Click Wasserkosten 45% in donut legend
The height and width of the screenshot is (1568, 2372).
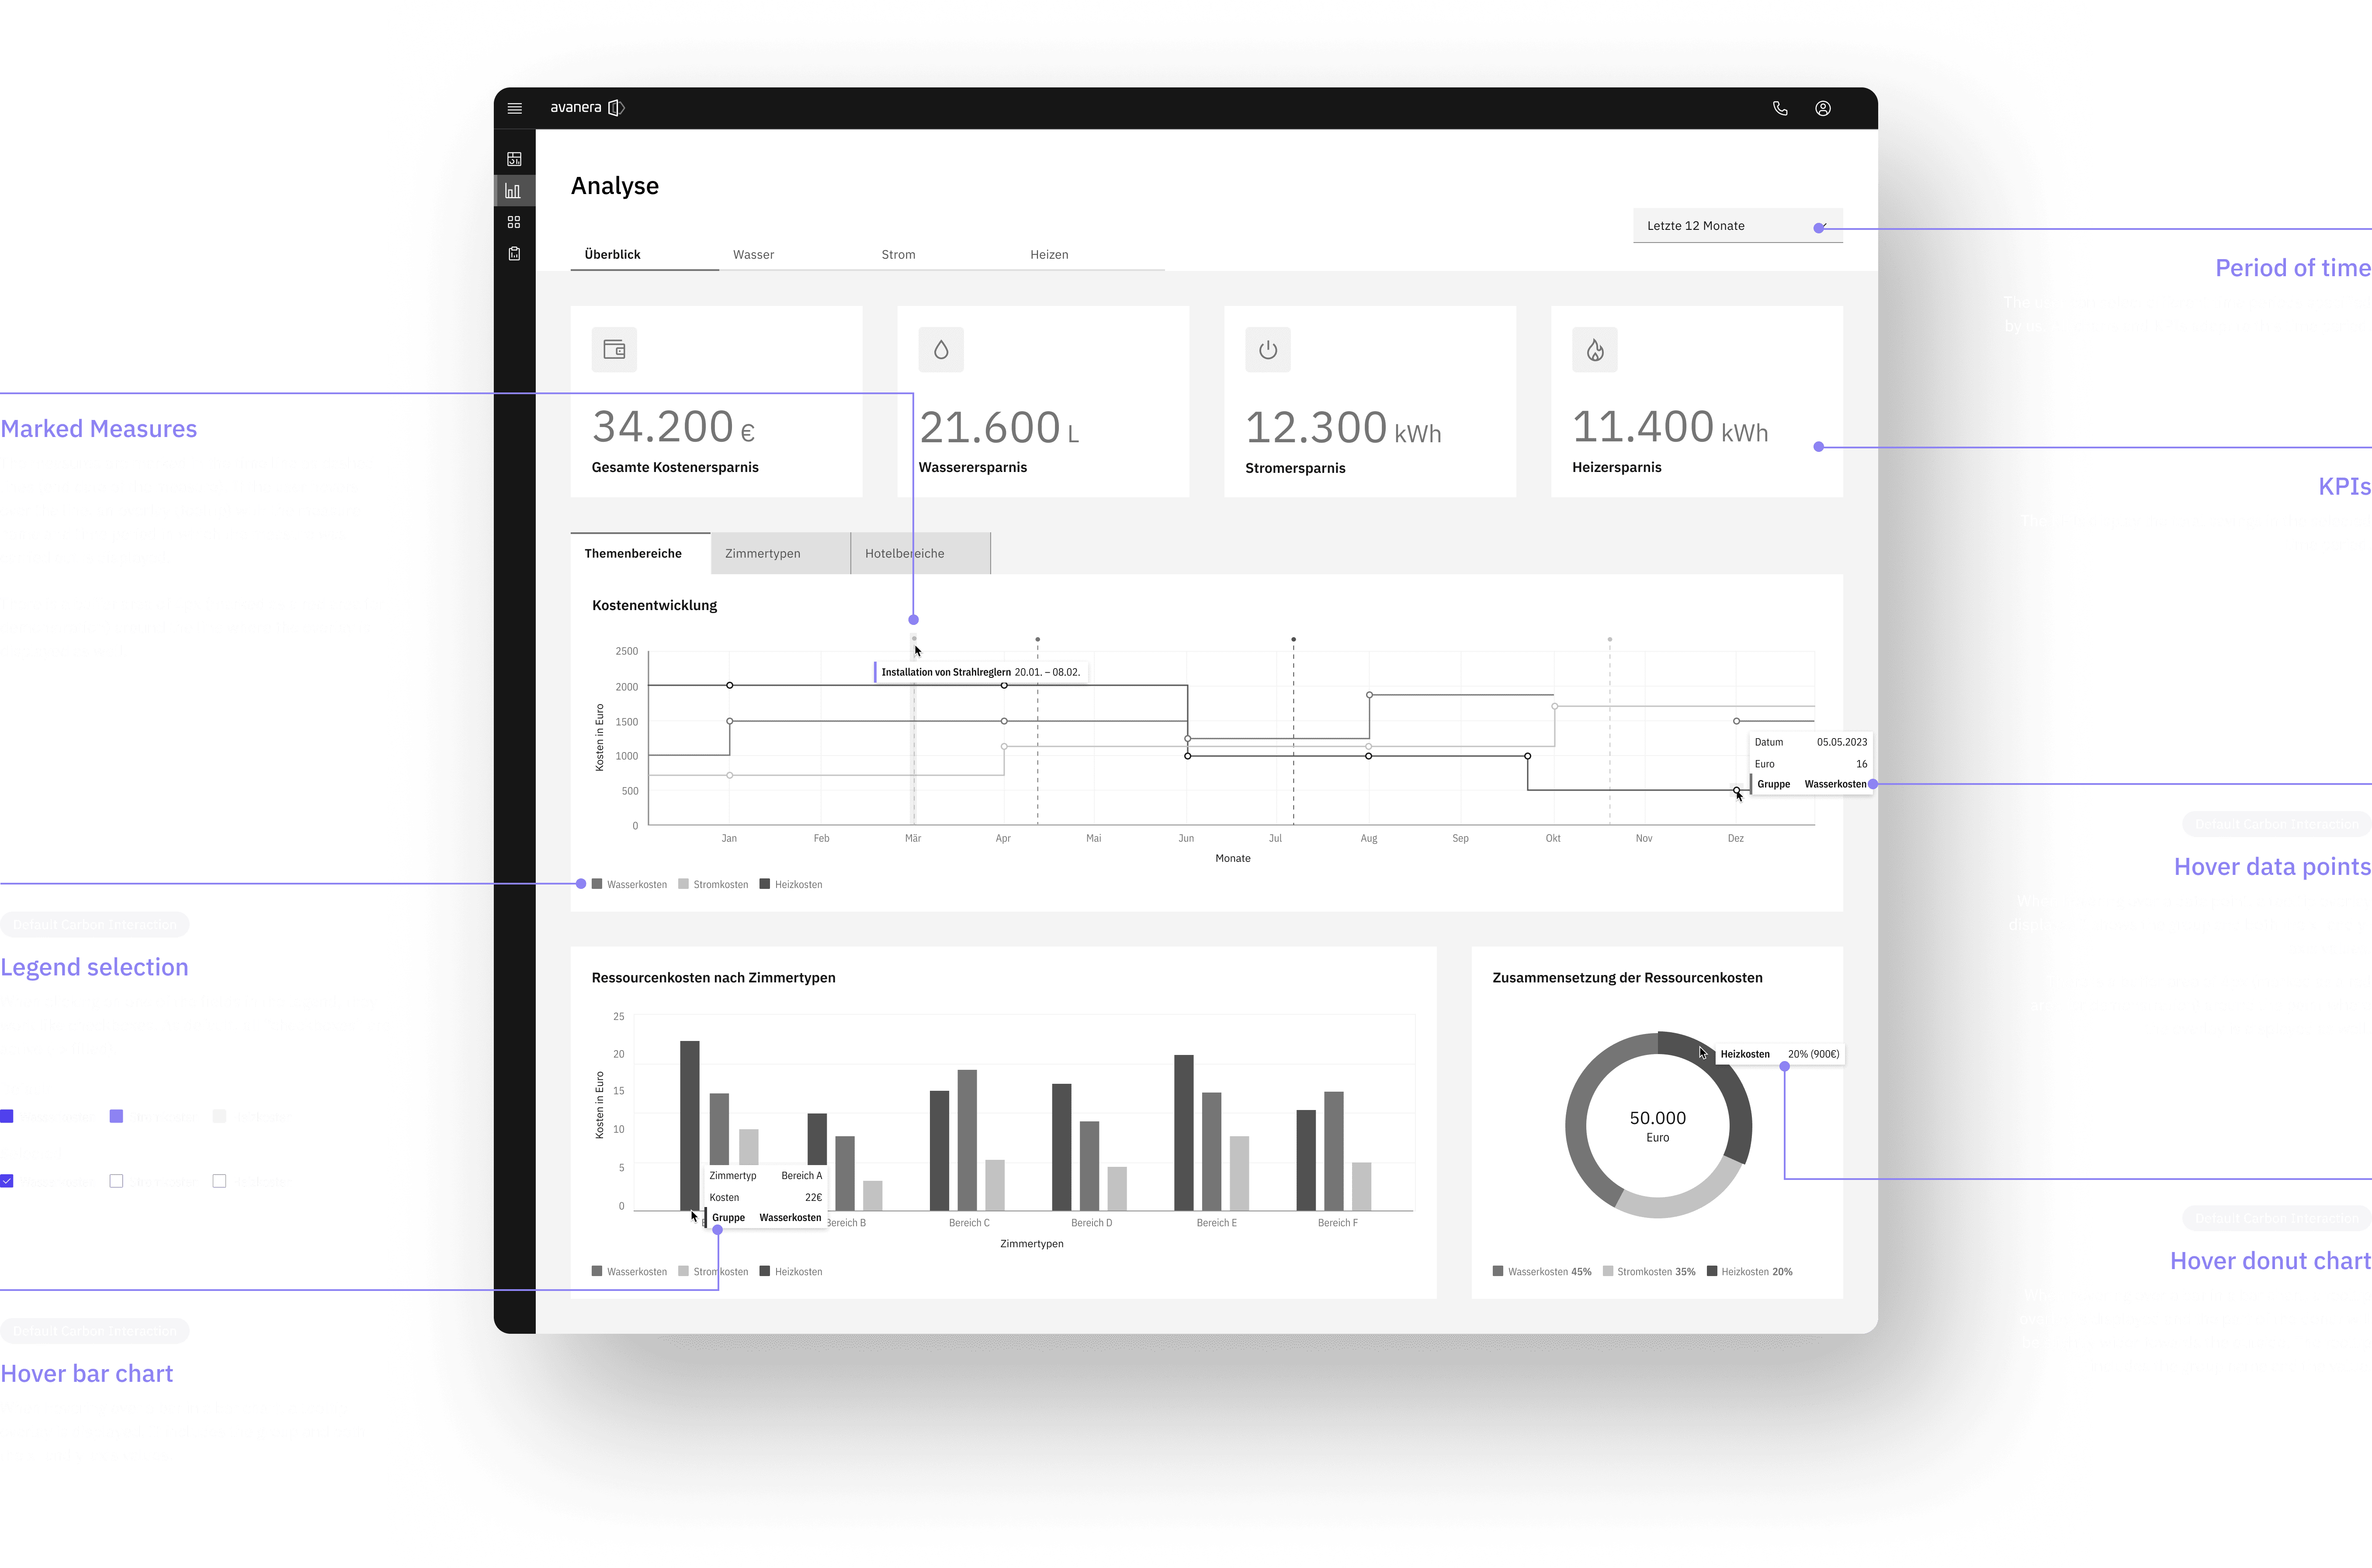pos(1542,1272)
